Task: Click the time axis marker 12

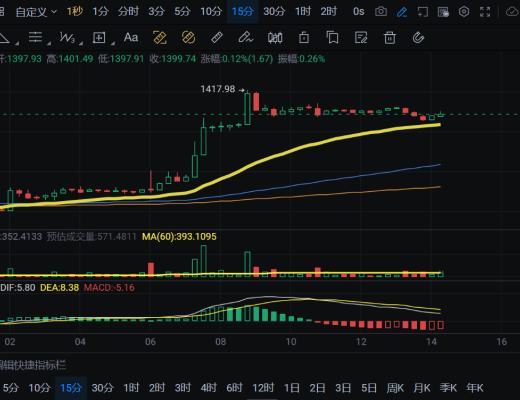Action: tap(361, 342)
